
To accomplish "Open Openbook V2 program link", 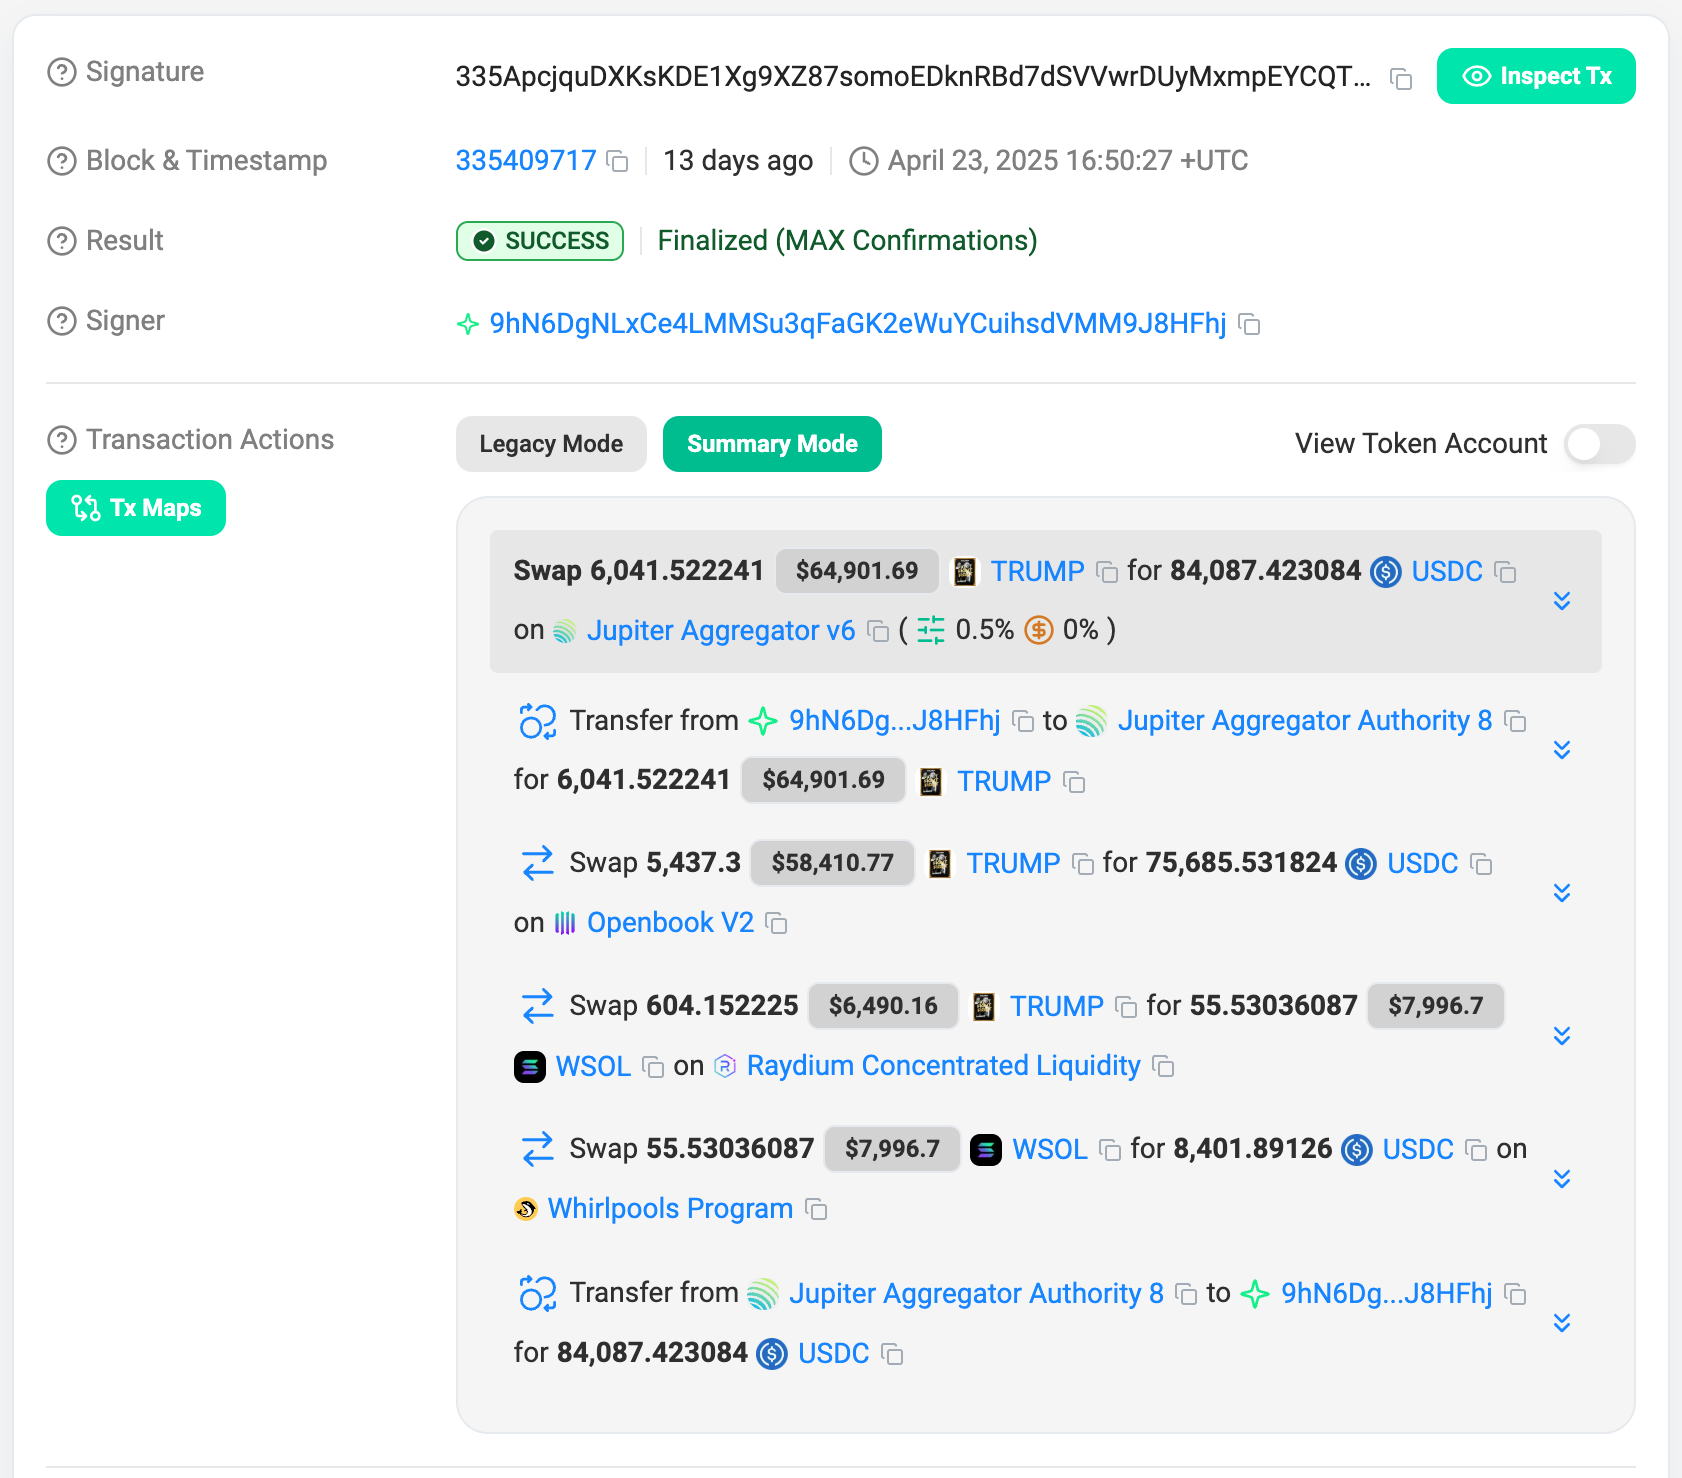I will point(670,923).
